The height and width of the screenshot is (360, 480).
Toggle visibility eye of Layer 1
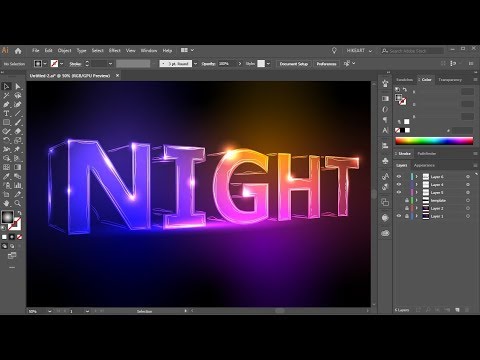tap(399, 216)
